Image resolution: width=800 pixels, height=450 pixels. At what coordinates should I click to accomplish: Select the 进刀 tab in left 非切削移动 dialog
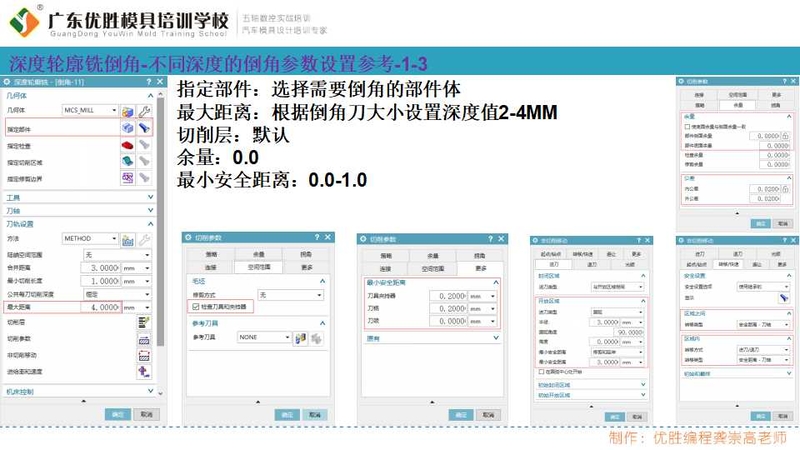pos(554,264)
